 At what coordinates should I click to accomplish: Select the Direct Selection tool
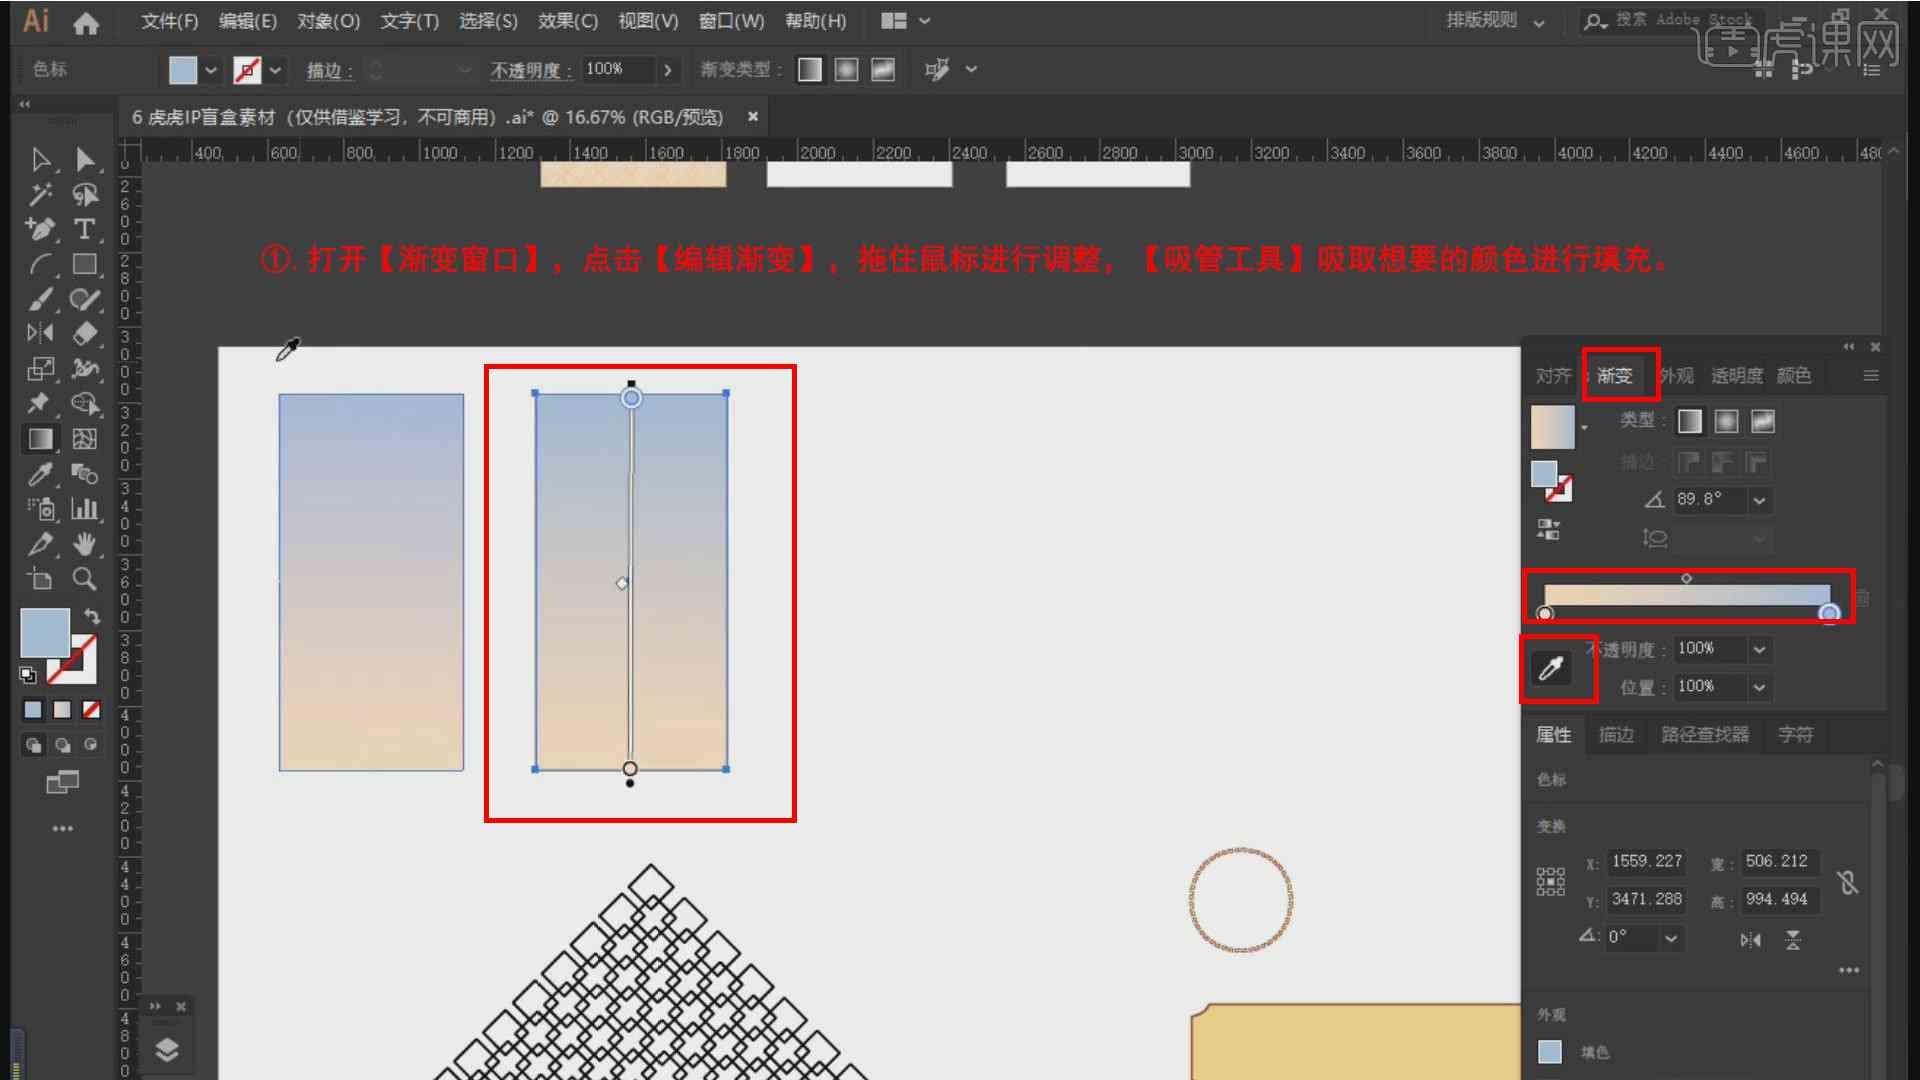[85, 159]
